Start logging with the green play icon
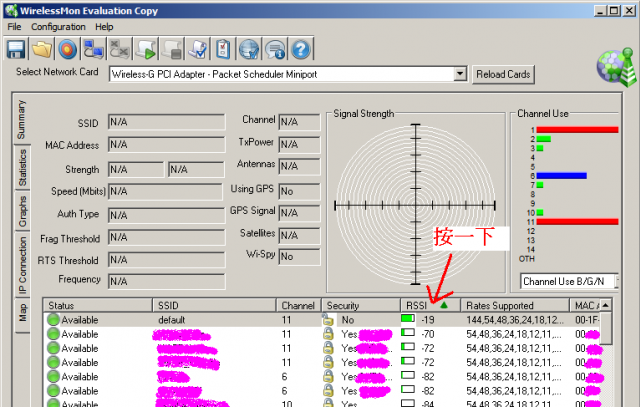This screenshot has height=407, width=640. 146,49
